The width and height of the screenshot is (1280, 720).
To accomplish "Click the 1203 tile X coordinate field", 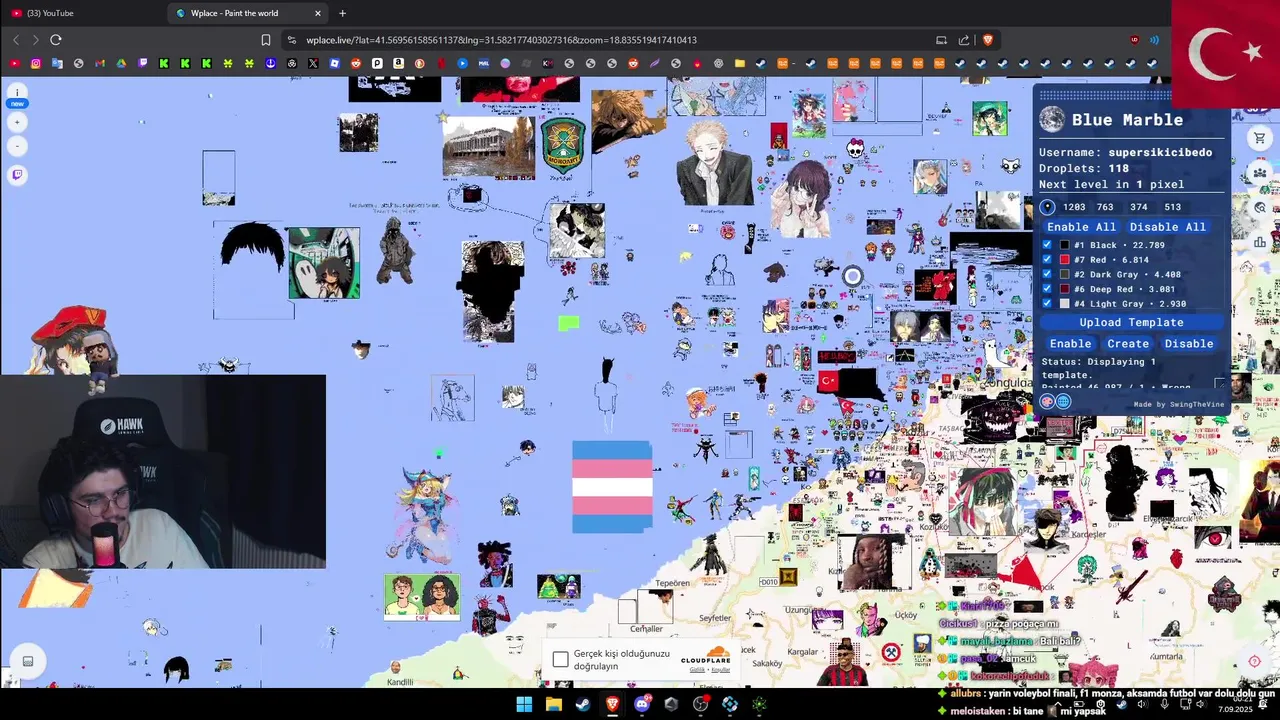I will point(1074,207).
